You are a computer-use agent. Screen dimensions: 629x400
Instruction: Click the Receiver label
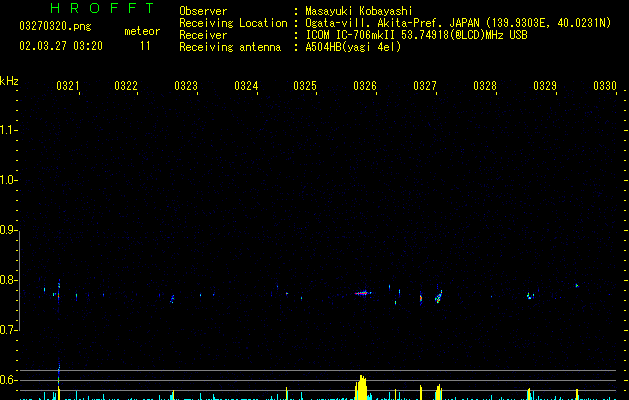[x=203, y=35]
